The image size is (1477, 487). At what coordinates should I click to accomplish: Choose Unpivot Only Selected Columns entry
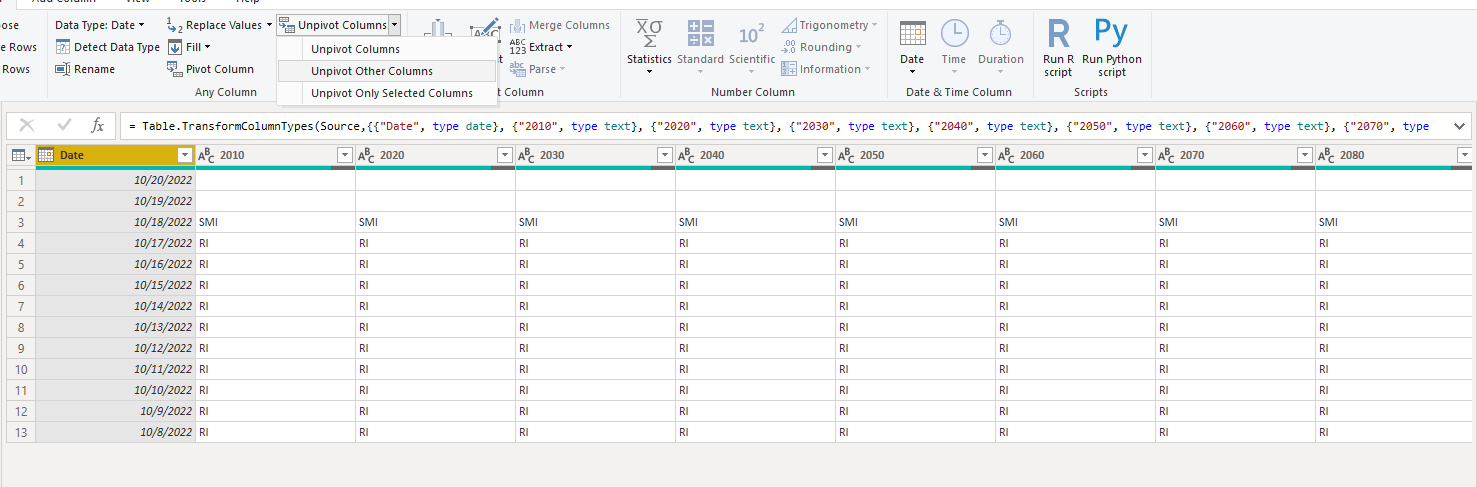tap(386, 93)
